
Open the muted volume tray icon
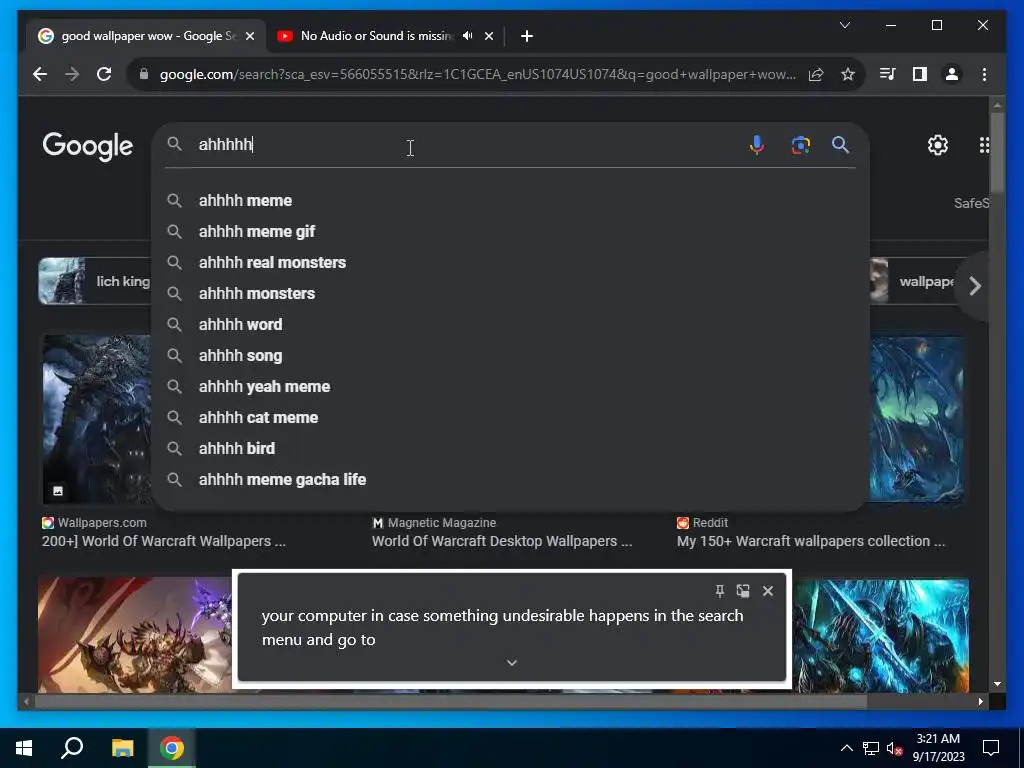(894, 748)
